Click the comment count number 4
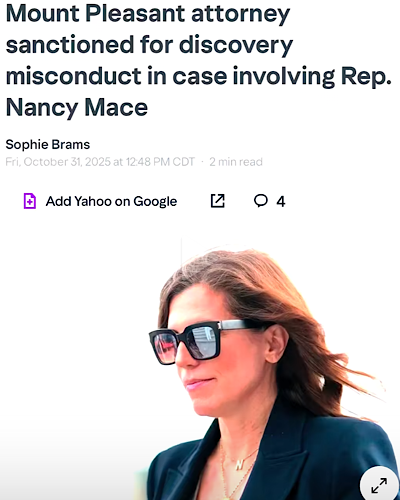This screenshot has width=400, height=500. coord(281,201)
